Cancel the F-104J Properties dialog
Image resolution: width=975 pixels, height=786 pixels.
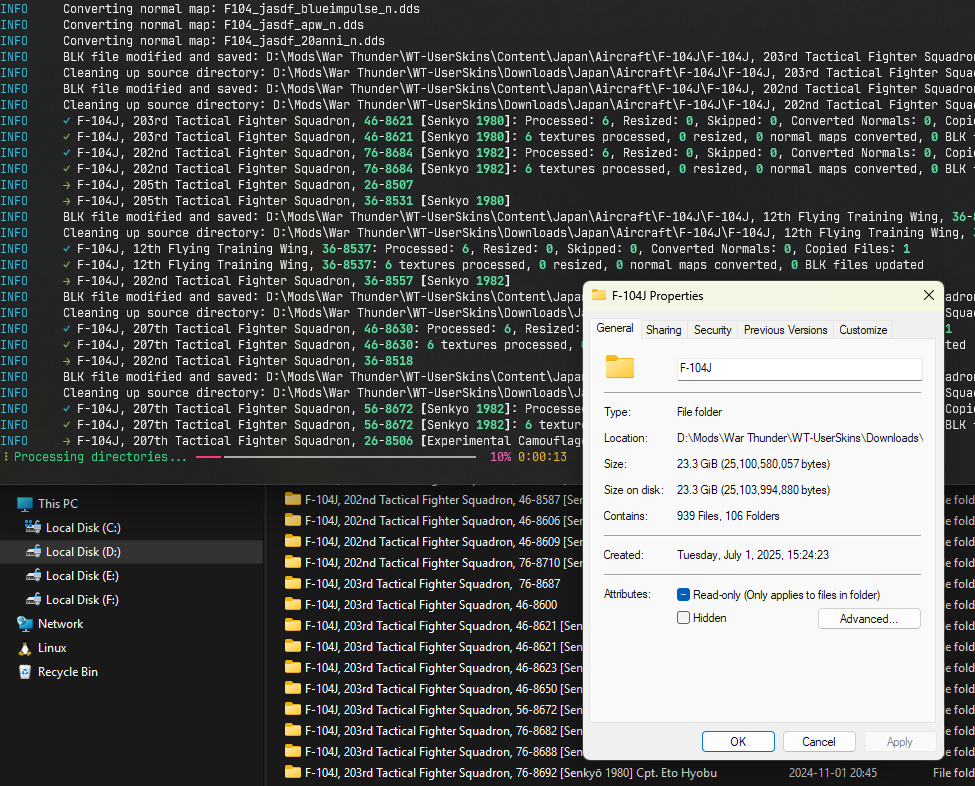[x=819, y=742]
